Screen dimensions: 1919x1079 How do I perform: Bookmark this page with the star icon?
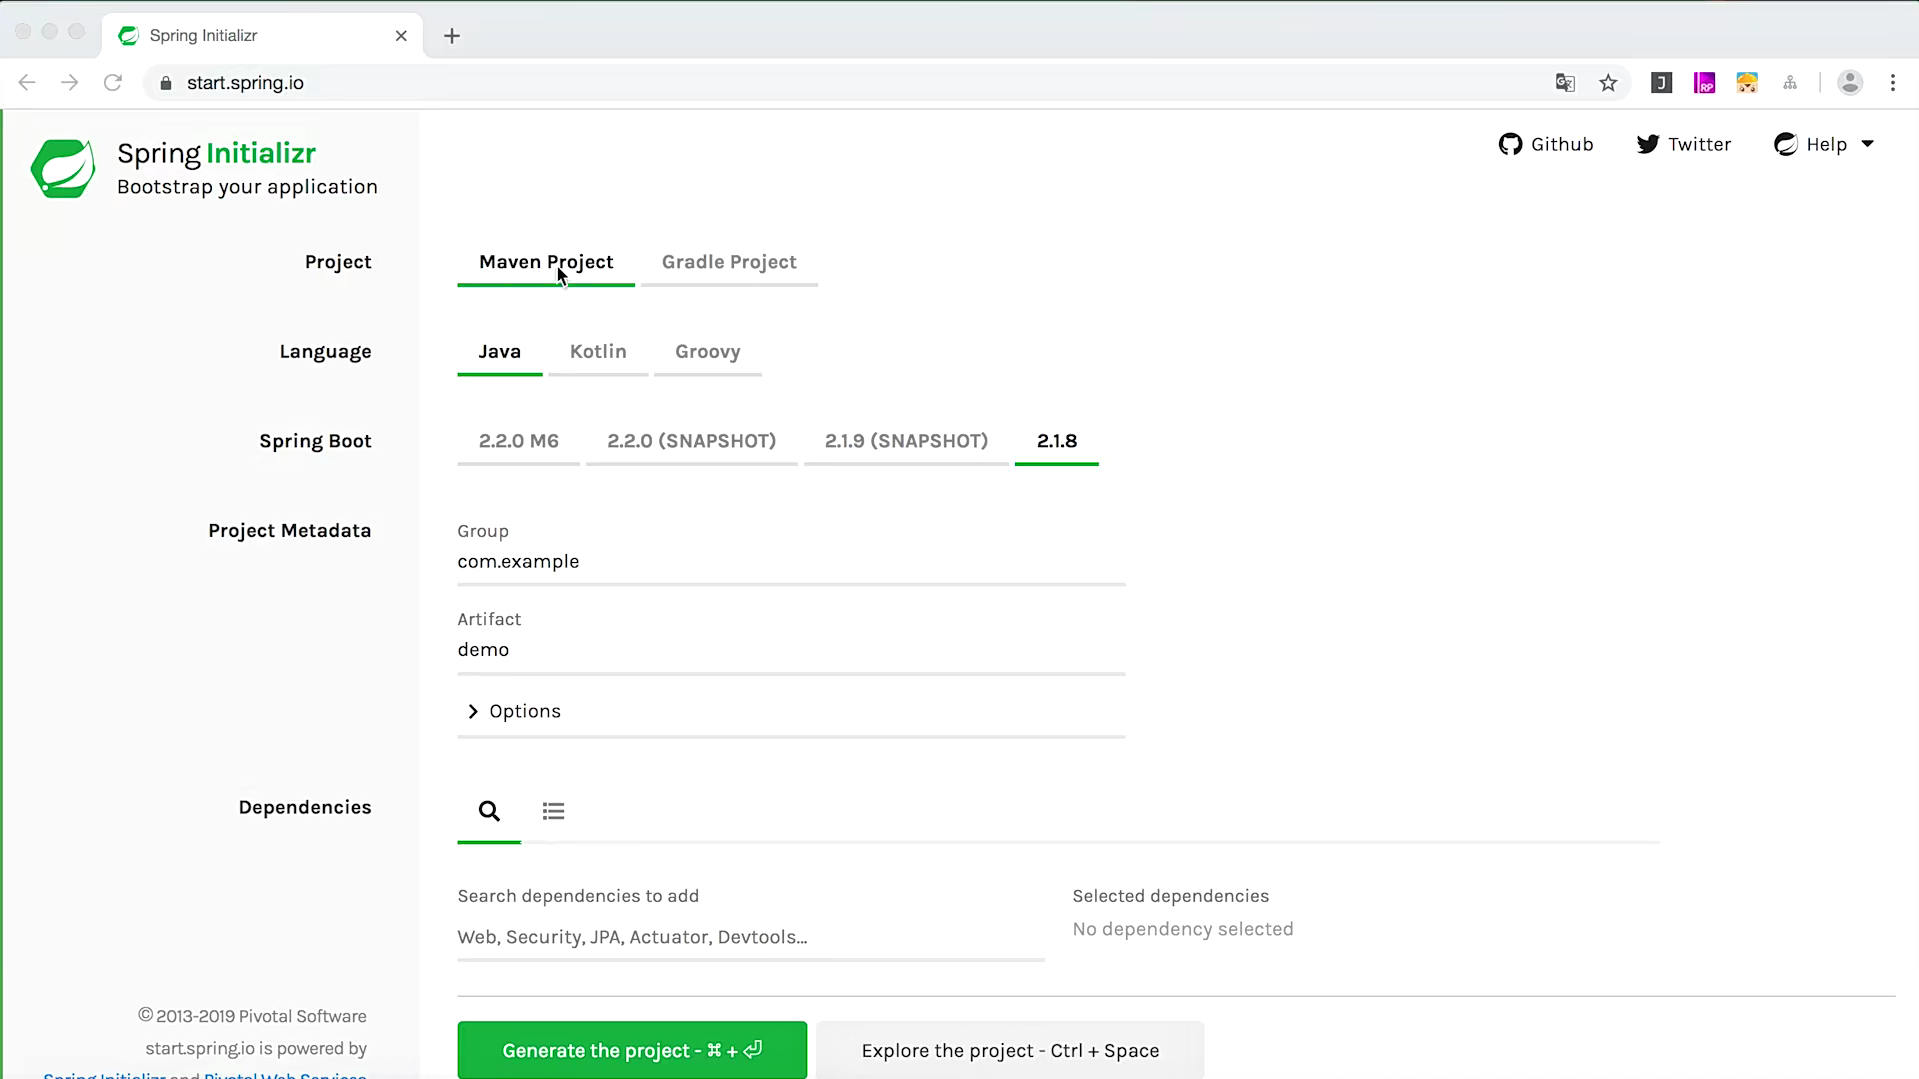[1608, 83]
